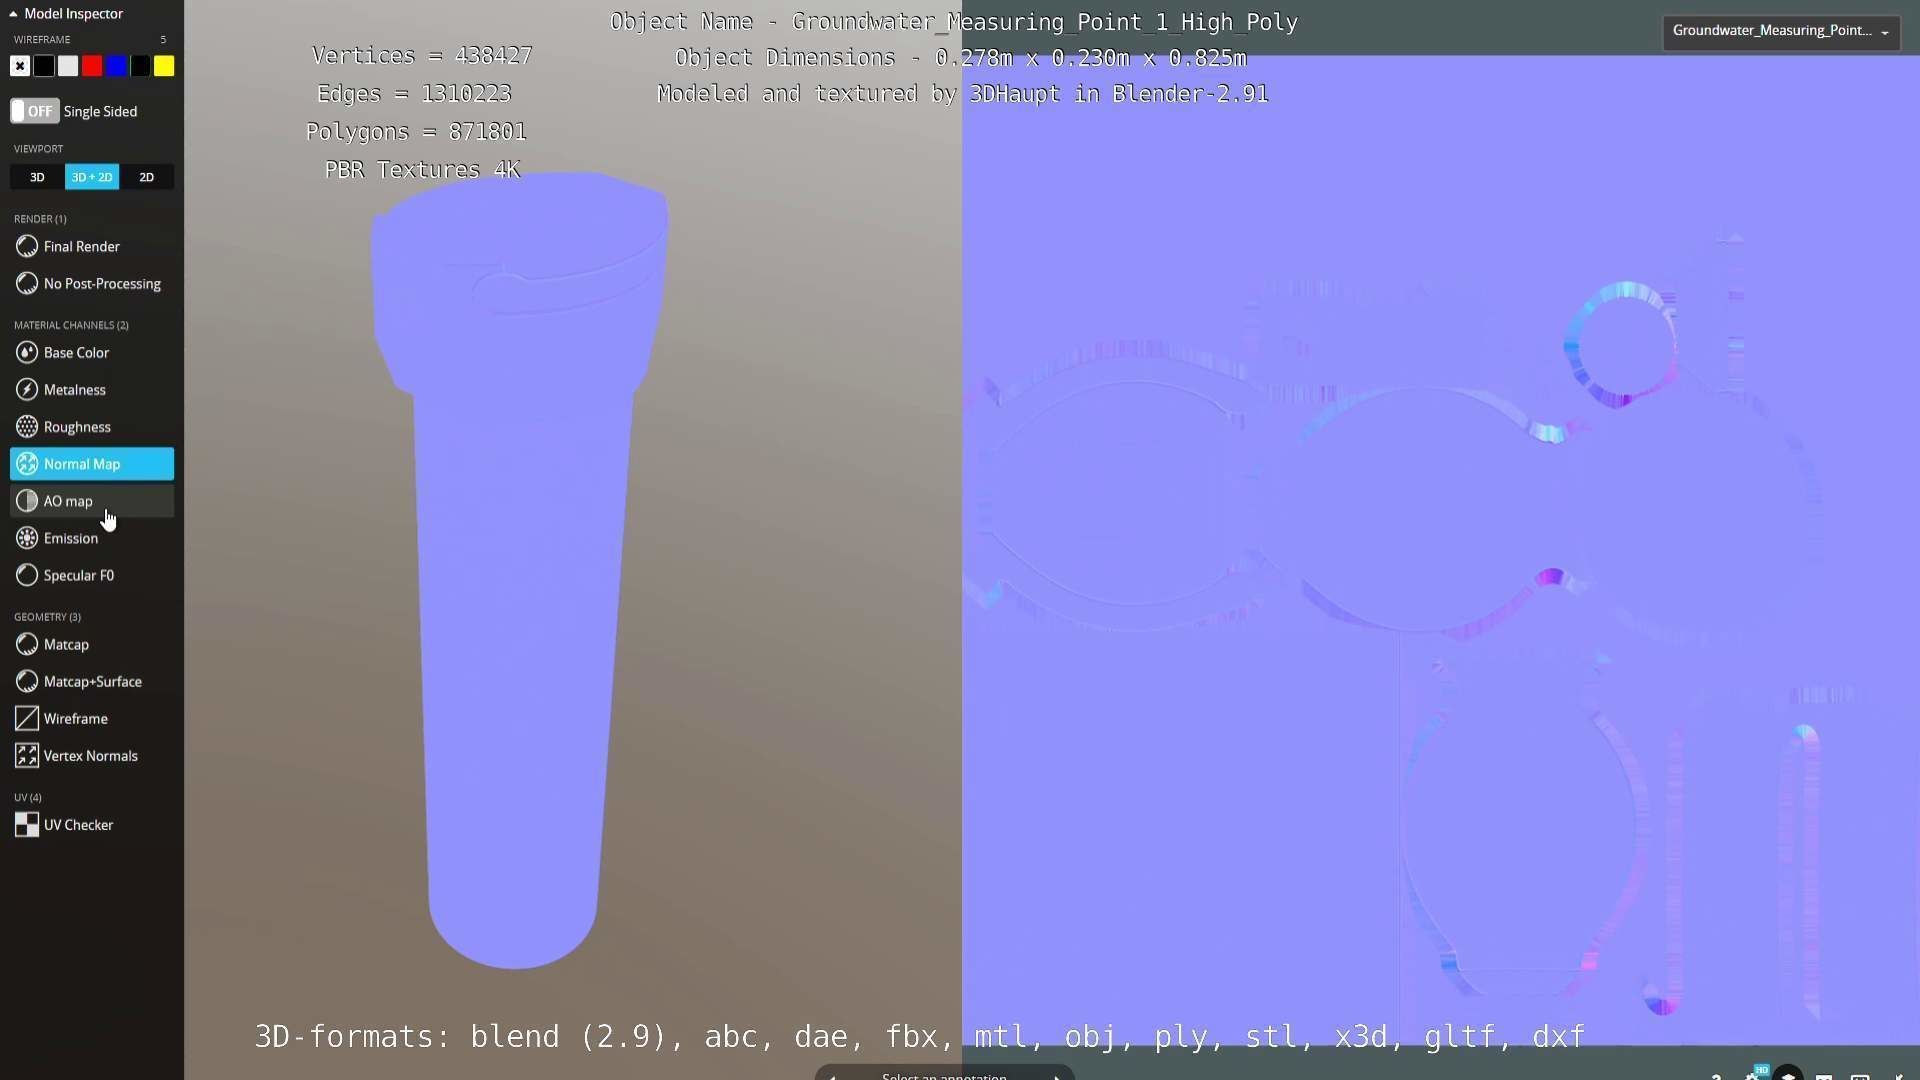Image resolution: width=1920 pixels, height=1080 pixels.
Task: Toggle the Single Sided OFF switch
Action: (35, 111)
